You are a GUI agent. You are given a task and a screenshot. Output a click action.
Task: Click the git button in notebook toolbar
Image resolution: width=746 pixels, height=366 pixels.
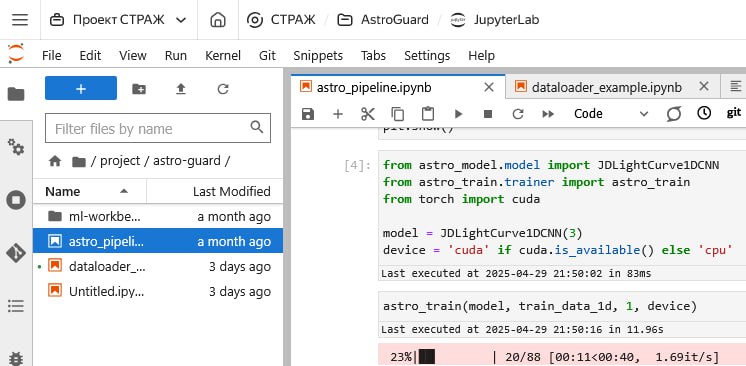(x=734, y=113)
